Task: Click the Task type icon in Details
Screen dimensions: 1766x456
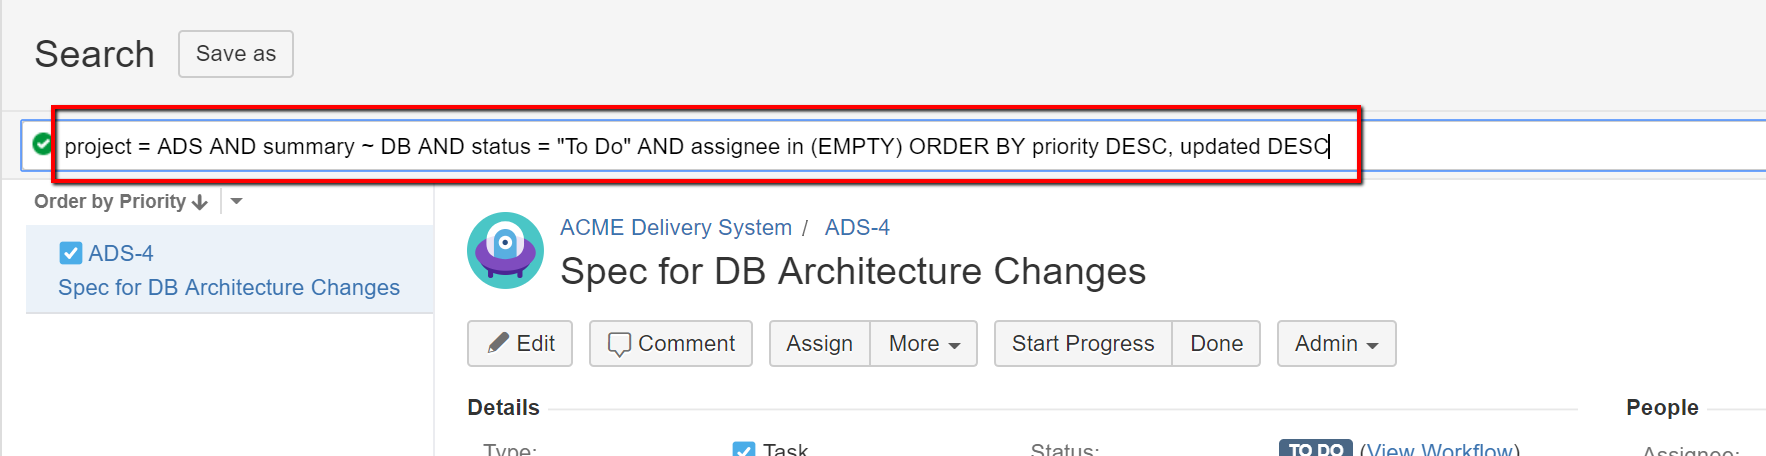Action: click(x=744, y=449)
